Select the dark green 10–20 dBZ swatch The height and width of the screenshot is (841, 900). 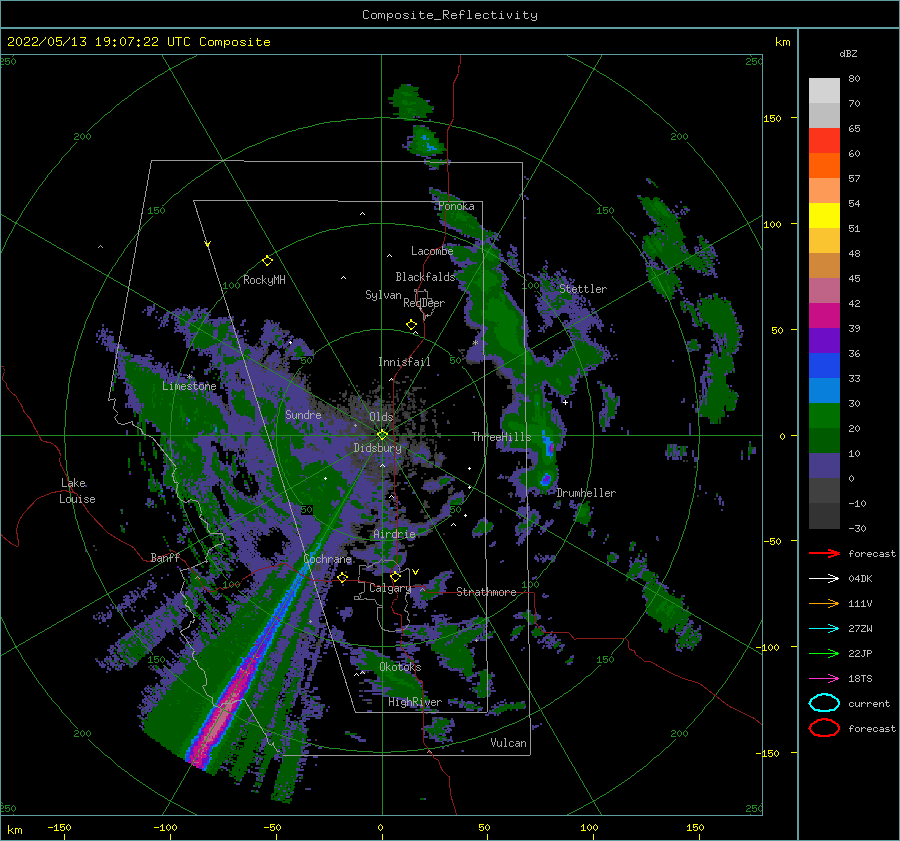click(824, 441)
